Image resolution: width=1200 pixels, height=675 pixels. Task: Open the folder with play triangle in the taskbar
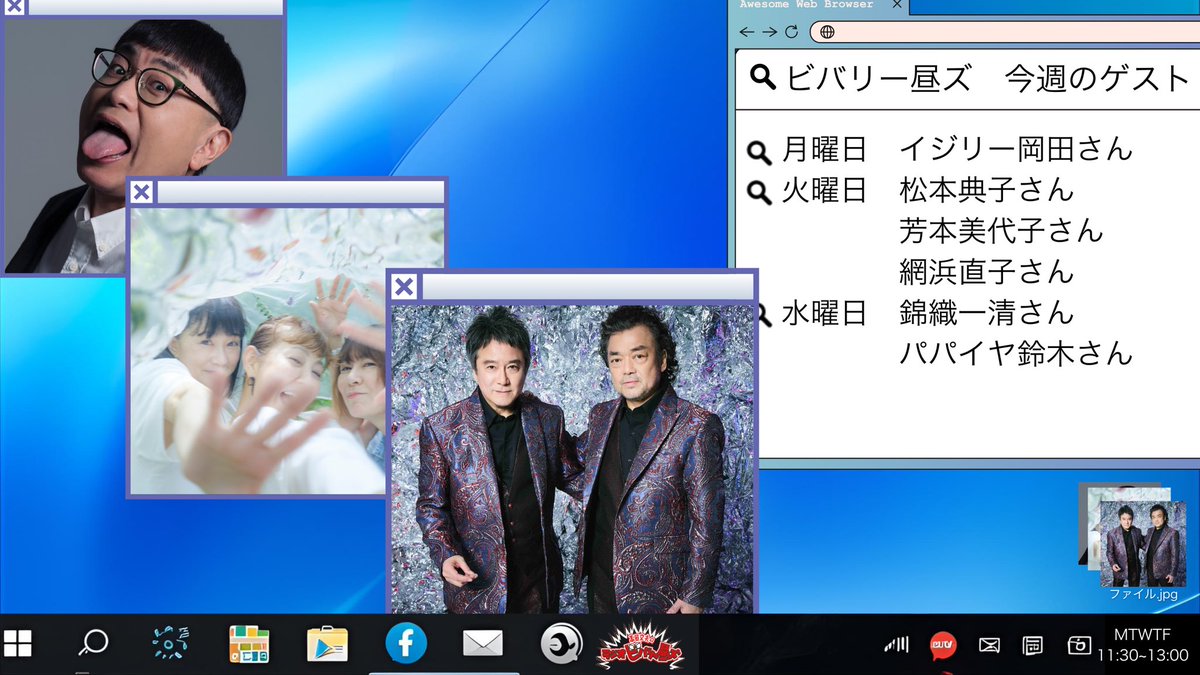327,644
